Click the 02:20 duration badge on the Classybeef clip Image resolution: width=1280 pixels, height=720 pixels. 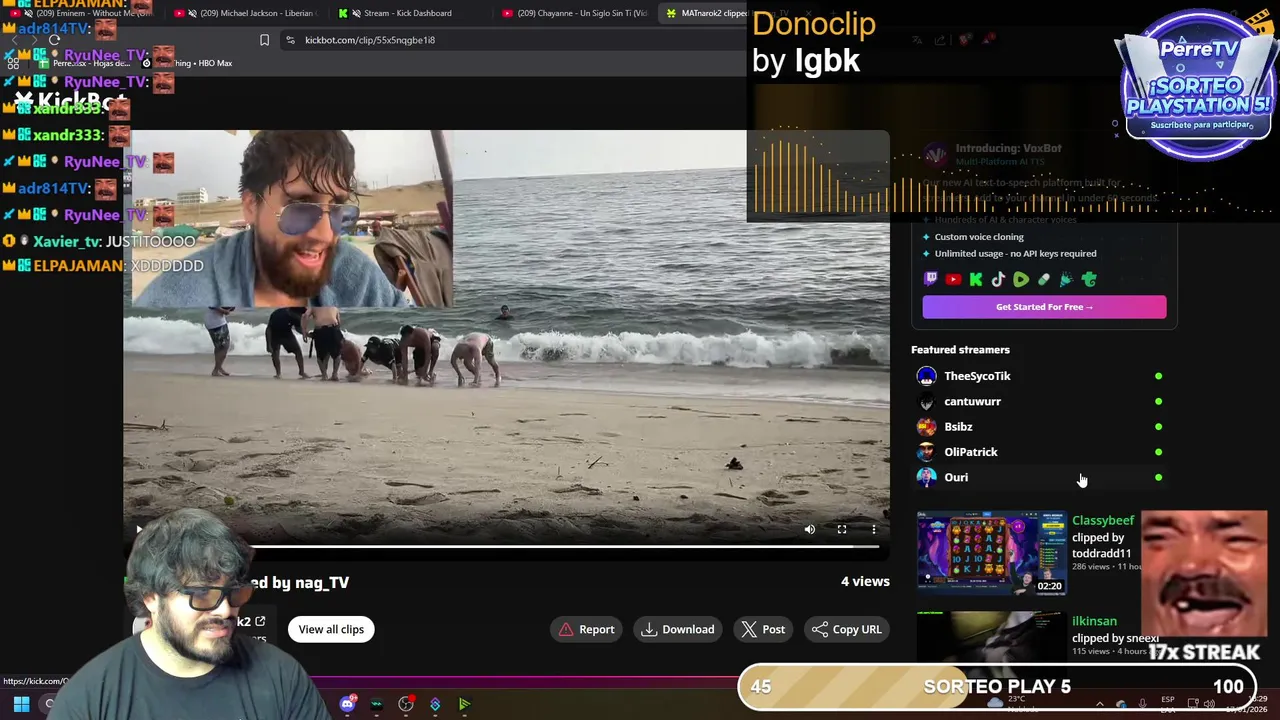pos(1049,586)
